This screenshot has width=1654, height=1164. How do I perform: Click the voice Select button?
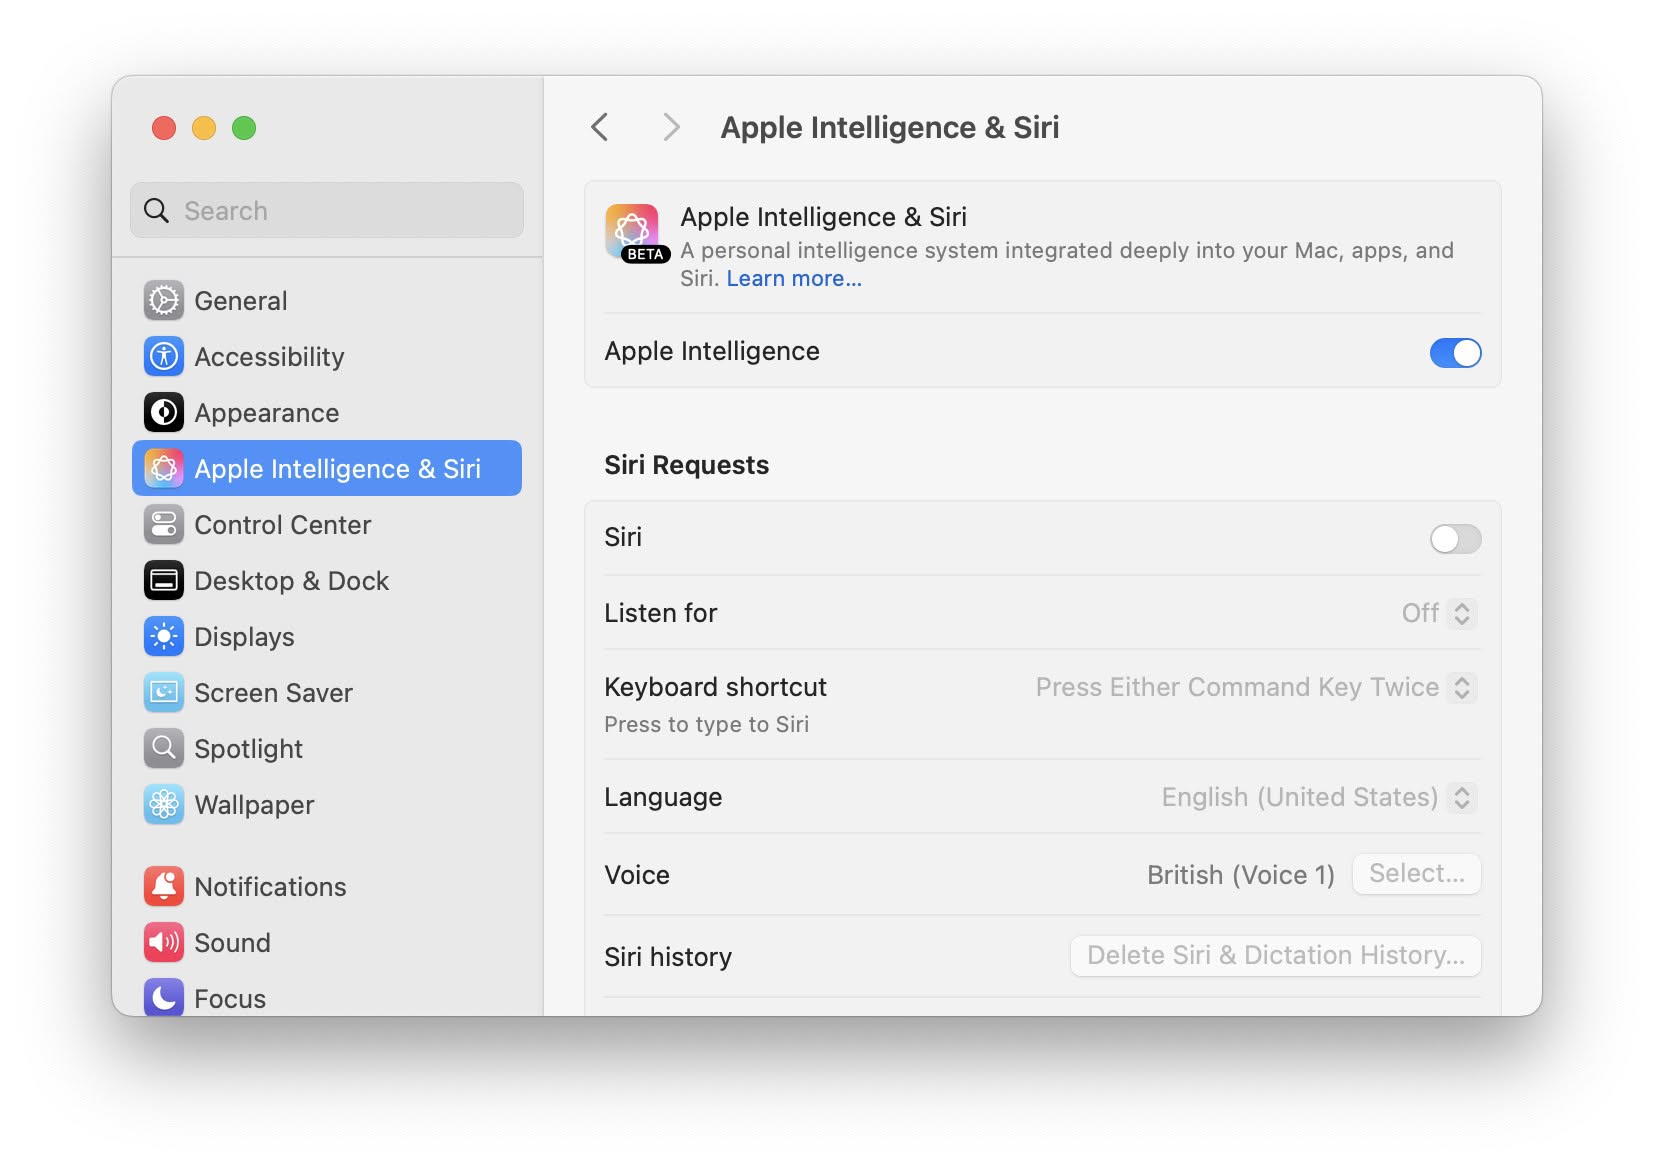pos(1416,874)
